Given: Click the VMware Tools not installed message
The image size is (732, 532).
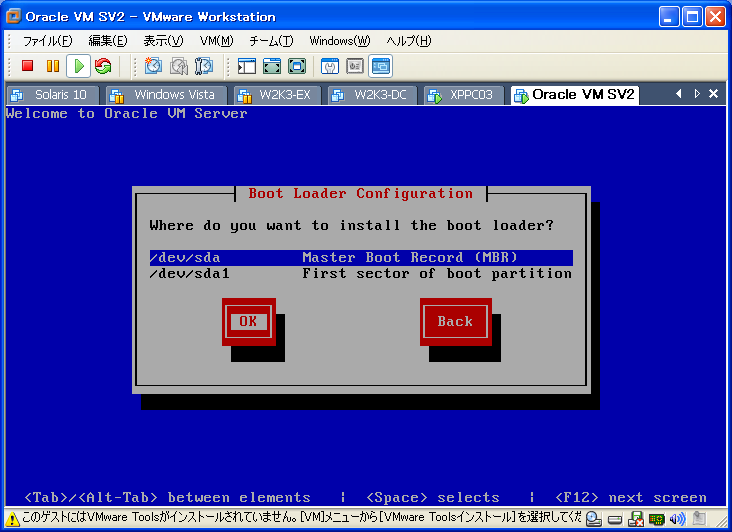Looking at the screenshot, I should pos(302,518).
